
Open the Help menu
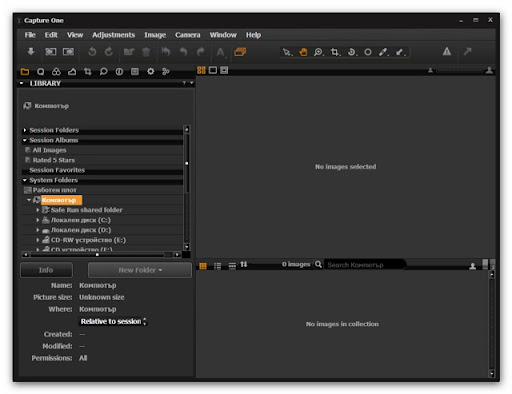[253, 35]
